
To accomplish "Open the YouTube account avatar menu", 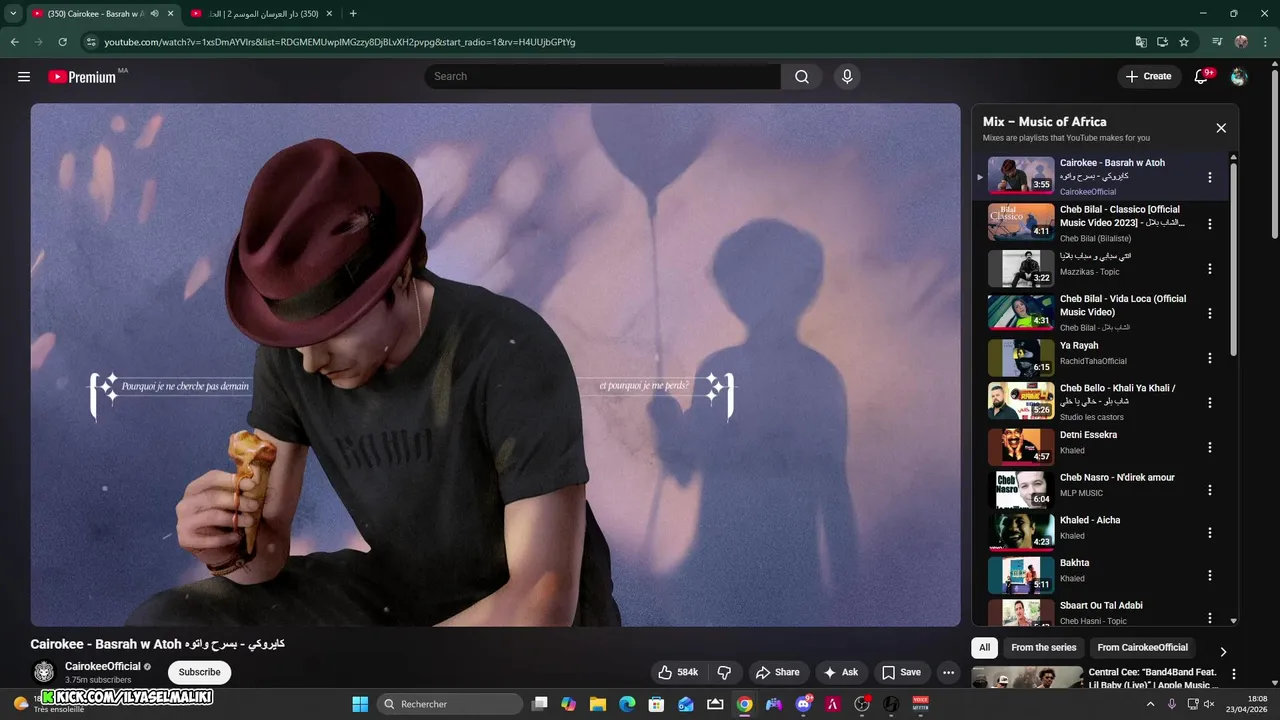I will pyautogui.click(x=1239, y=77).
